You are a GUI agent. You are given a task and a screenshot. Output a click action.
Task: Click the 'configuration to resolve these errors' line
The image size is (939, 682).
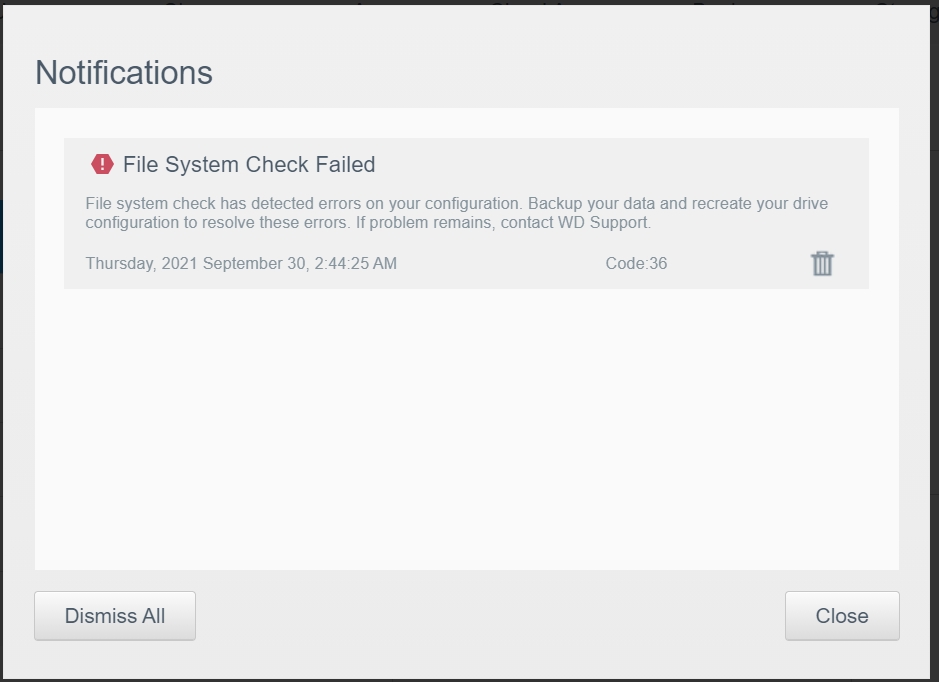point(218,223)
